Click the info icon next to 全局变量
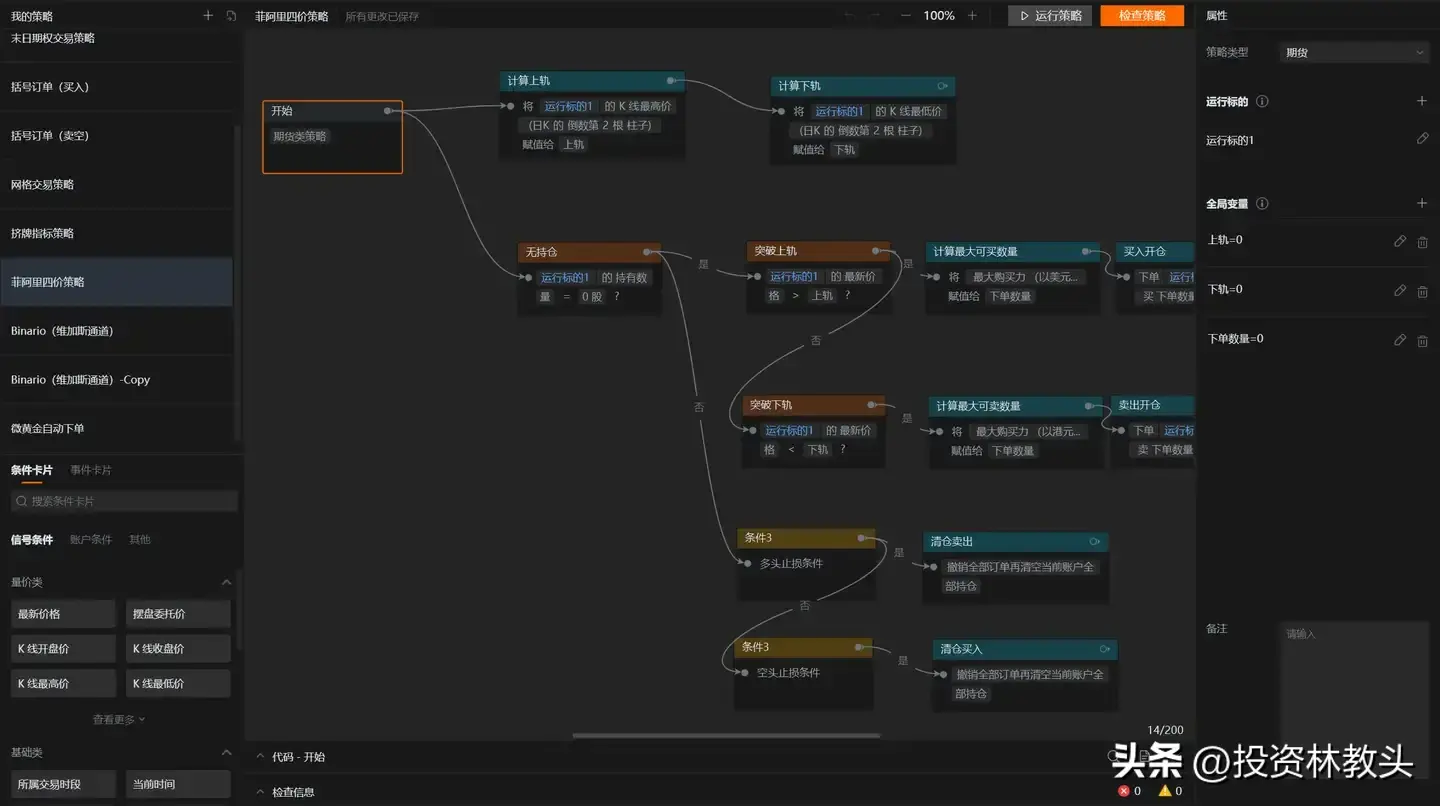This screenshot has height=806, width=1440. [x=1262, y=204]
